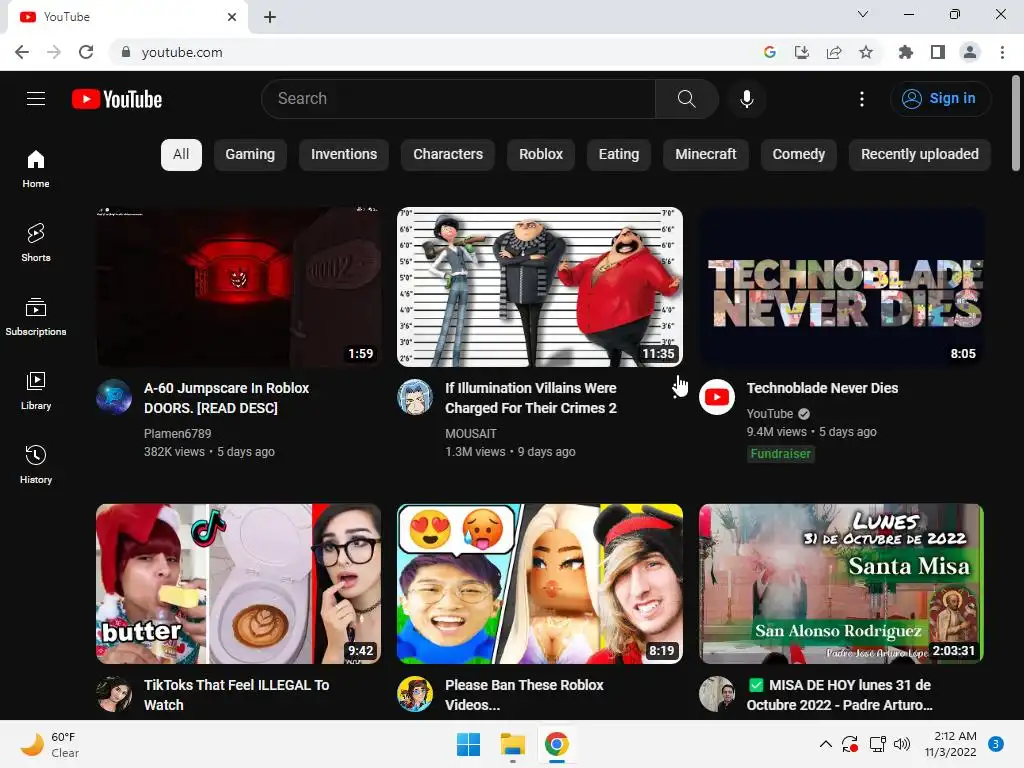Select the Comedy filter chip
1024x768 pixels.
[x=798, y=154]
